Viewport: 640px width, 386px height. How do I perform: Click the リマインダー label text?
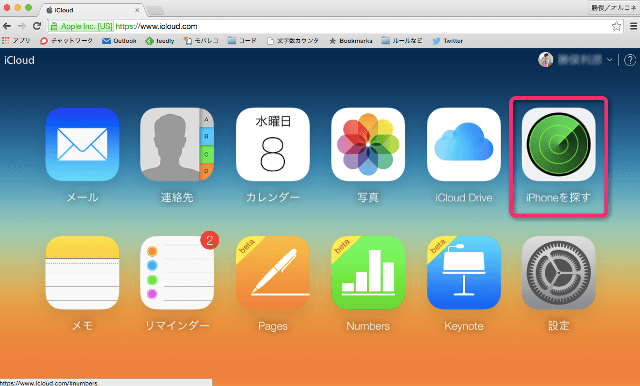tap(177, 326)
